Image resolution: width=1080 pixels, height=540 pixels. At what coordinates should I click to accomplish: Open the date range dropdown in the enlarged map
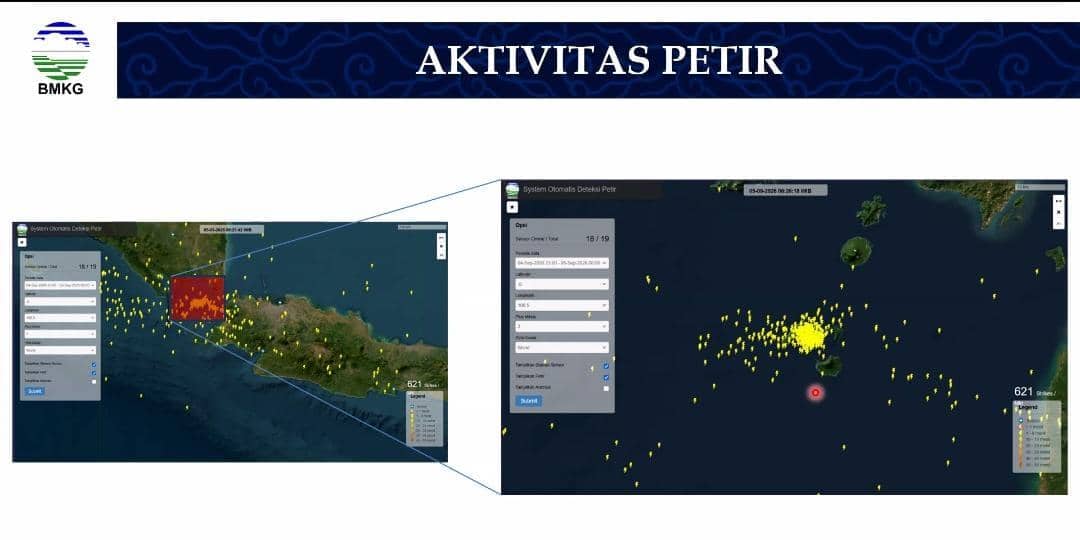click(x=561, y=263)
